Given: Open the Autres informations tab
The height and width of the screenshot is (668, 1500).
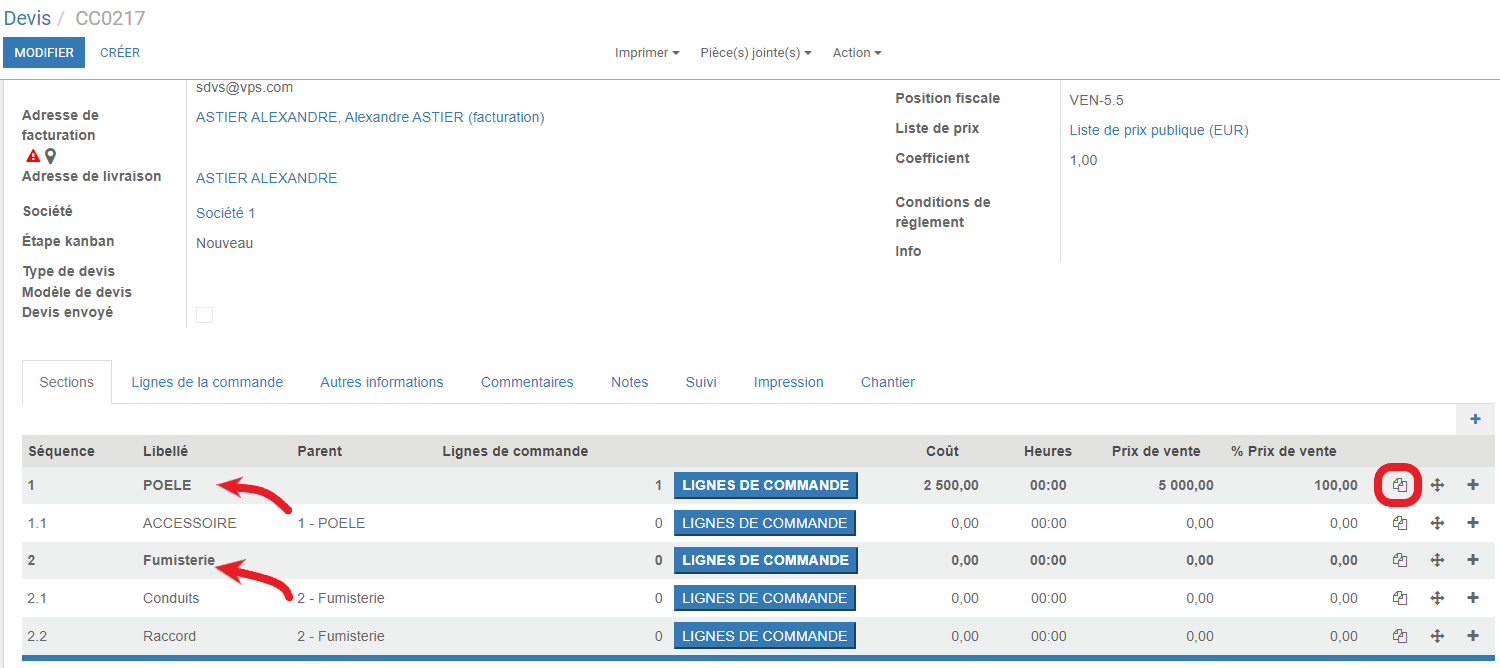Looking at the screenshot, I should click(382, 382).
